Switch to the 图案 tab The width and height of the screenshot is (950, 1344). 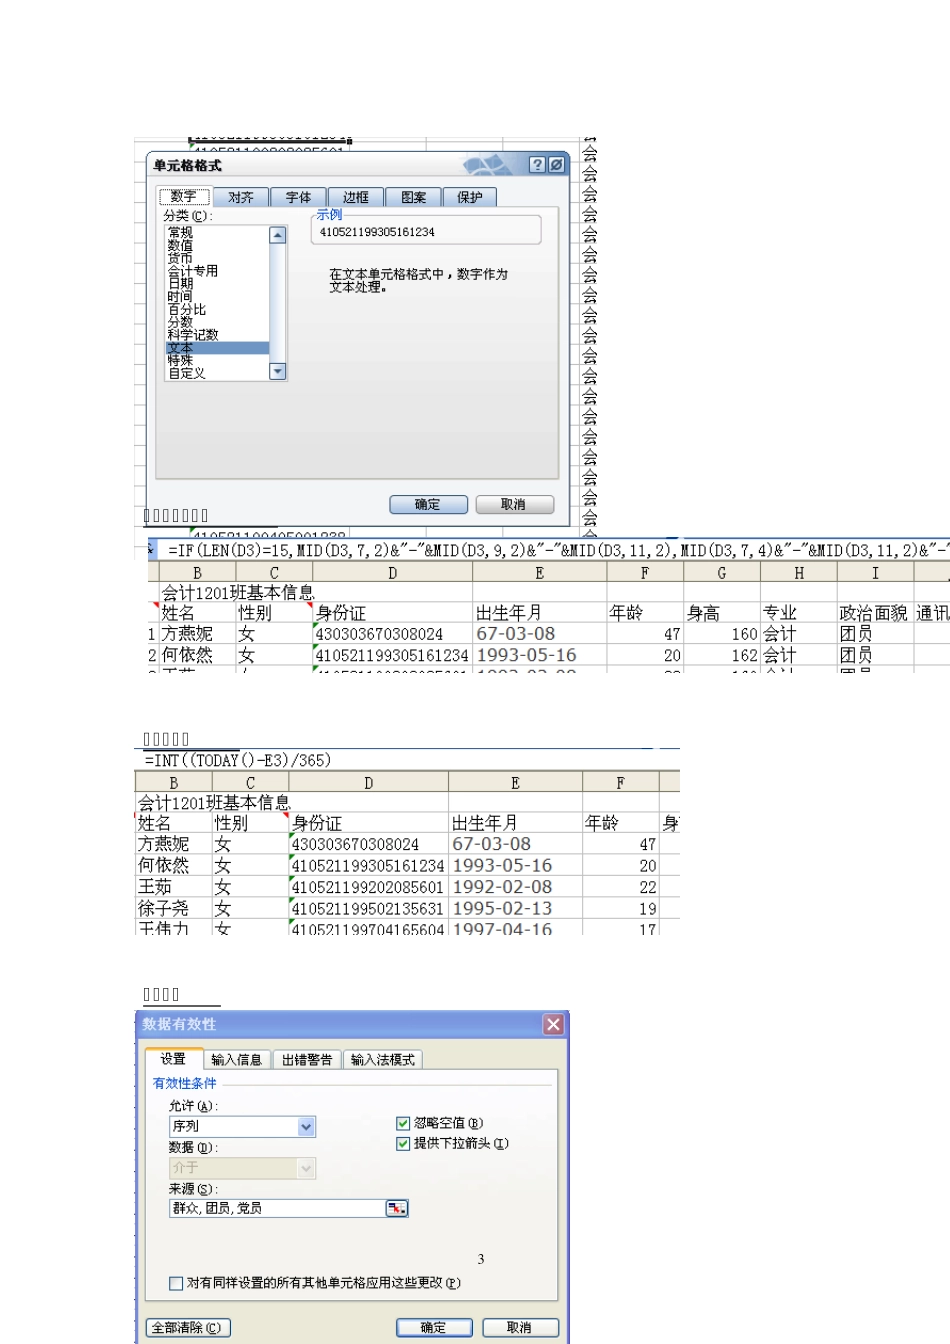click(413, 197)
